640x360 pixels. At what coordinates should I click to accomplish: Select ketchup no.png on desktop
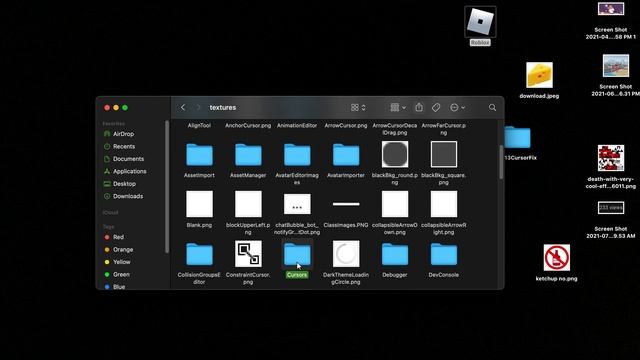pyautogui.click(x=556, y=258)
